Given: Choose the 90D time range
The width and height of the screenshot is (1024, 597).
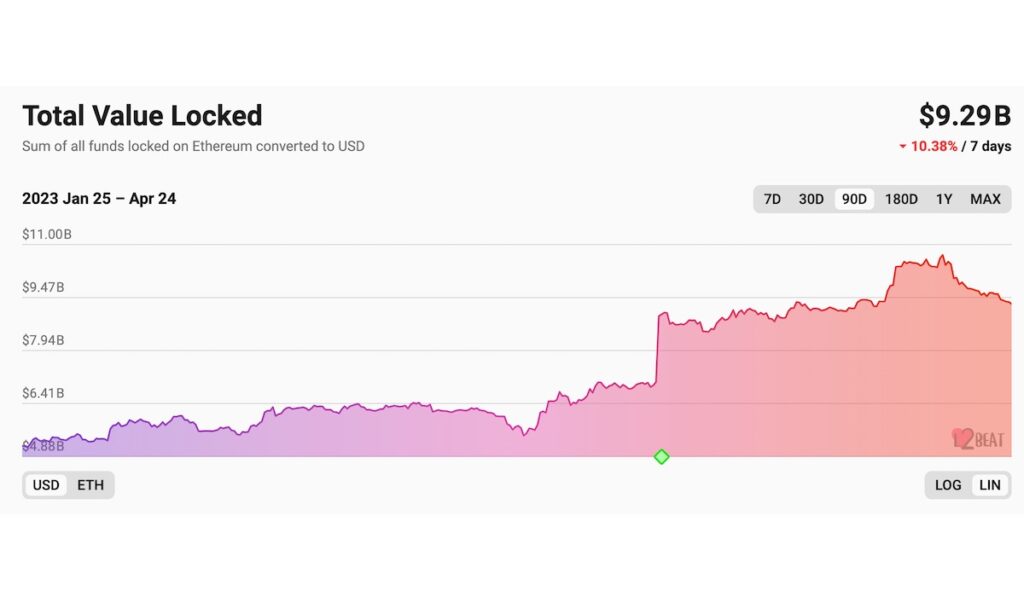Looking at the screenshot, I should coord(854,199).
